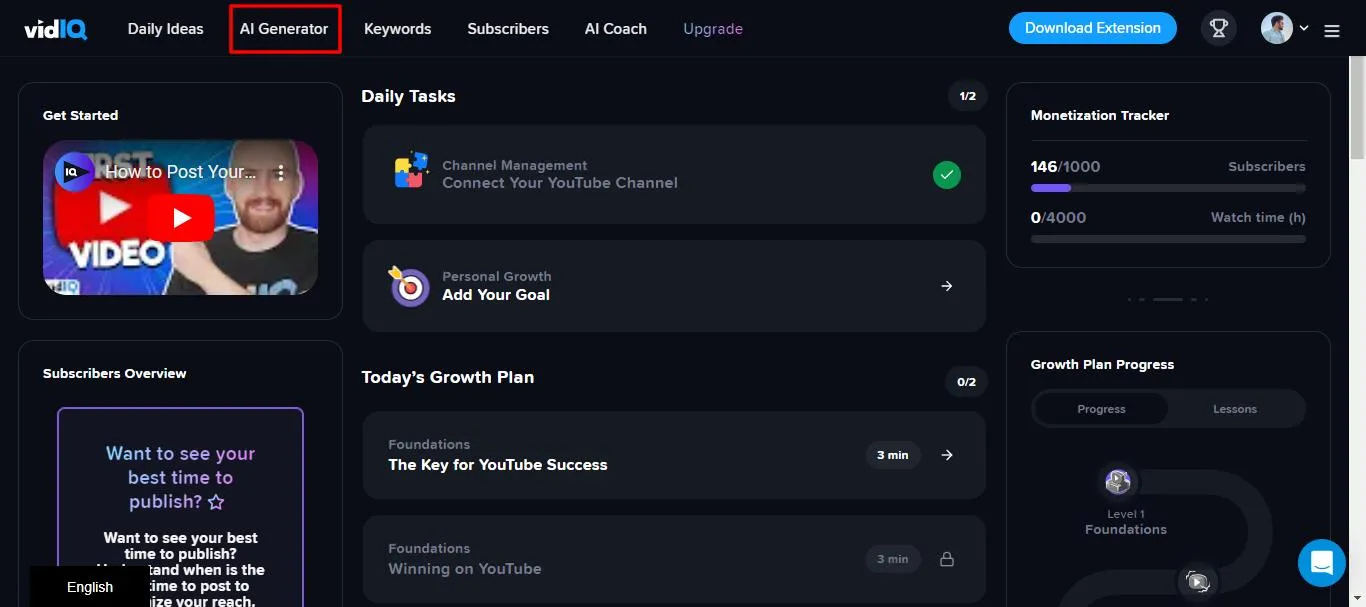Open the chat support bubble
The image size is (1366, 607).
click(x=1321, y=562)
